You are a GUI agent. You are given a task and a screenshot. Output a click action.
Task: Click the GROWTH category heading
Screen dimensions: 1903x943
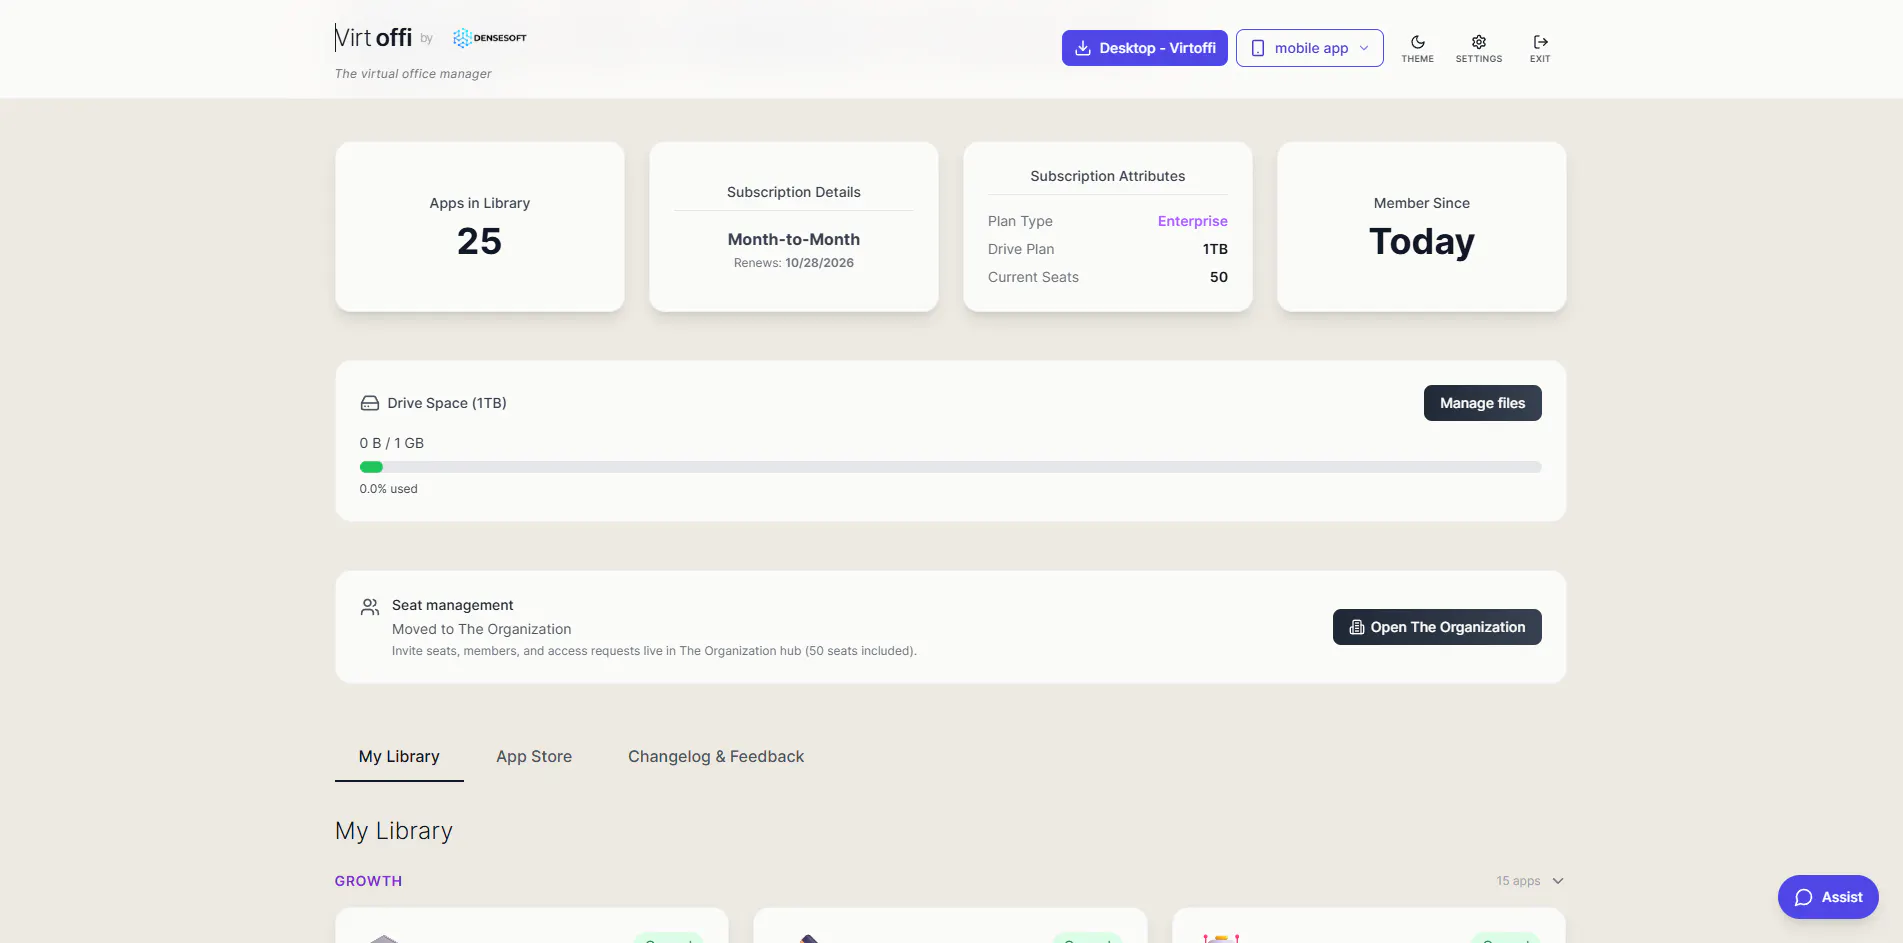pyautogui.click(x=368, y=881)
